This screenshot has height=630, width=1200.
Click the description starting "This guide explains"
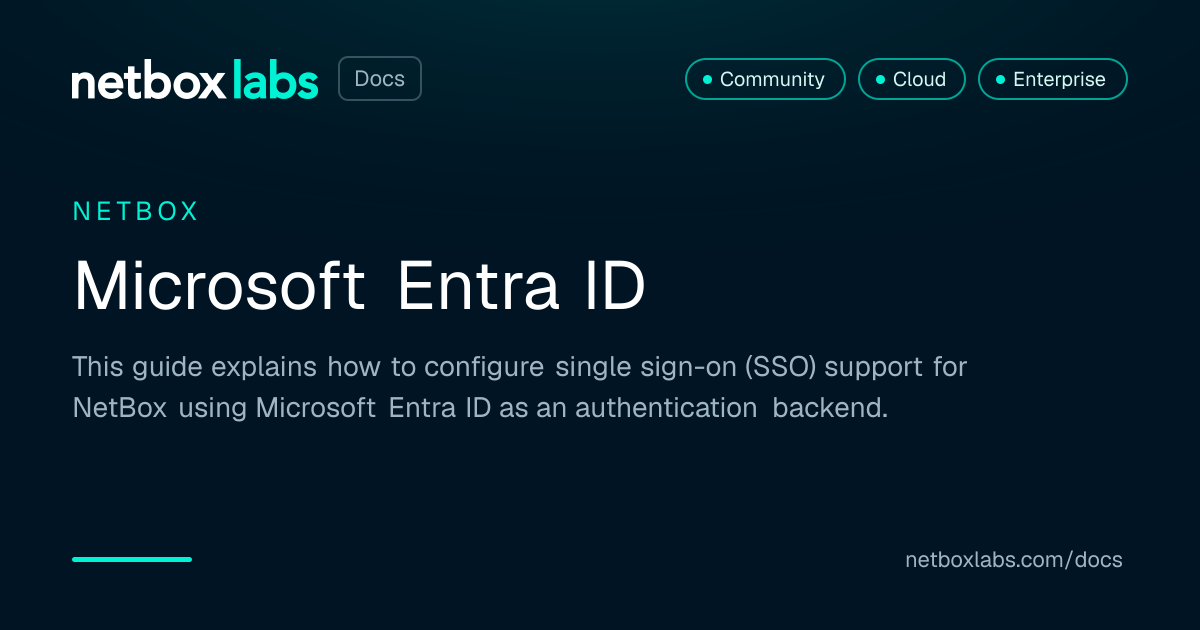[x=520, y=387]
